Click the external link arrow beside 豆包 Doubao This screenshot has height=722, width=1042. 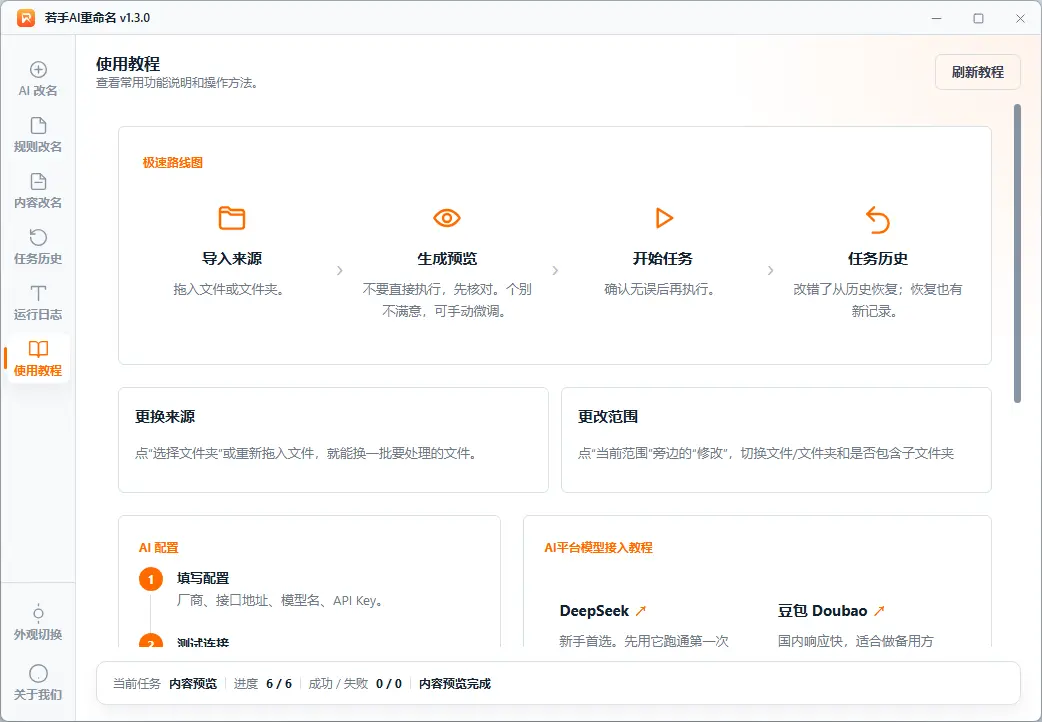[x=879, y=610]
